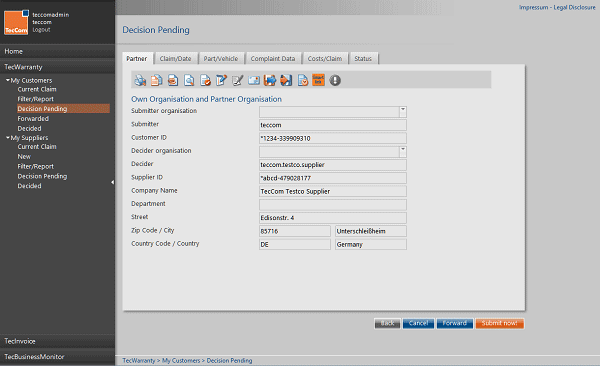This screenshot has height=366, width=600.
Task: Click the Country Code field DE
Action: click(295, 244)
